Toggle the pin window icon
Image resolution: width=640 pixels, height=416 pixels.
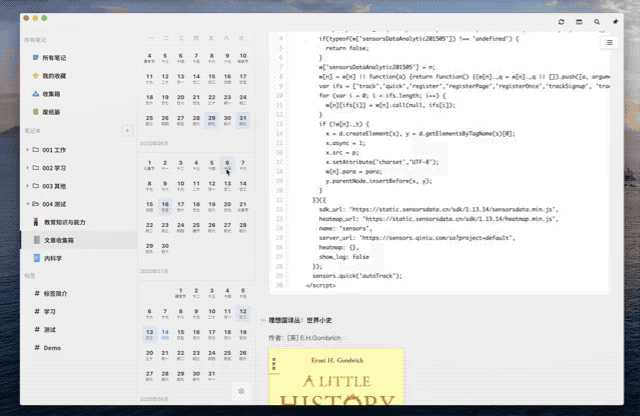tap(615, 22)
